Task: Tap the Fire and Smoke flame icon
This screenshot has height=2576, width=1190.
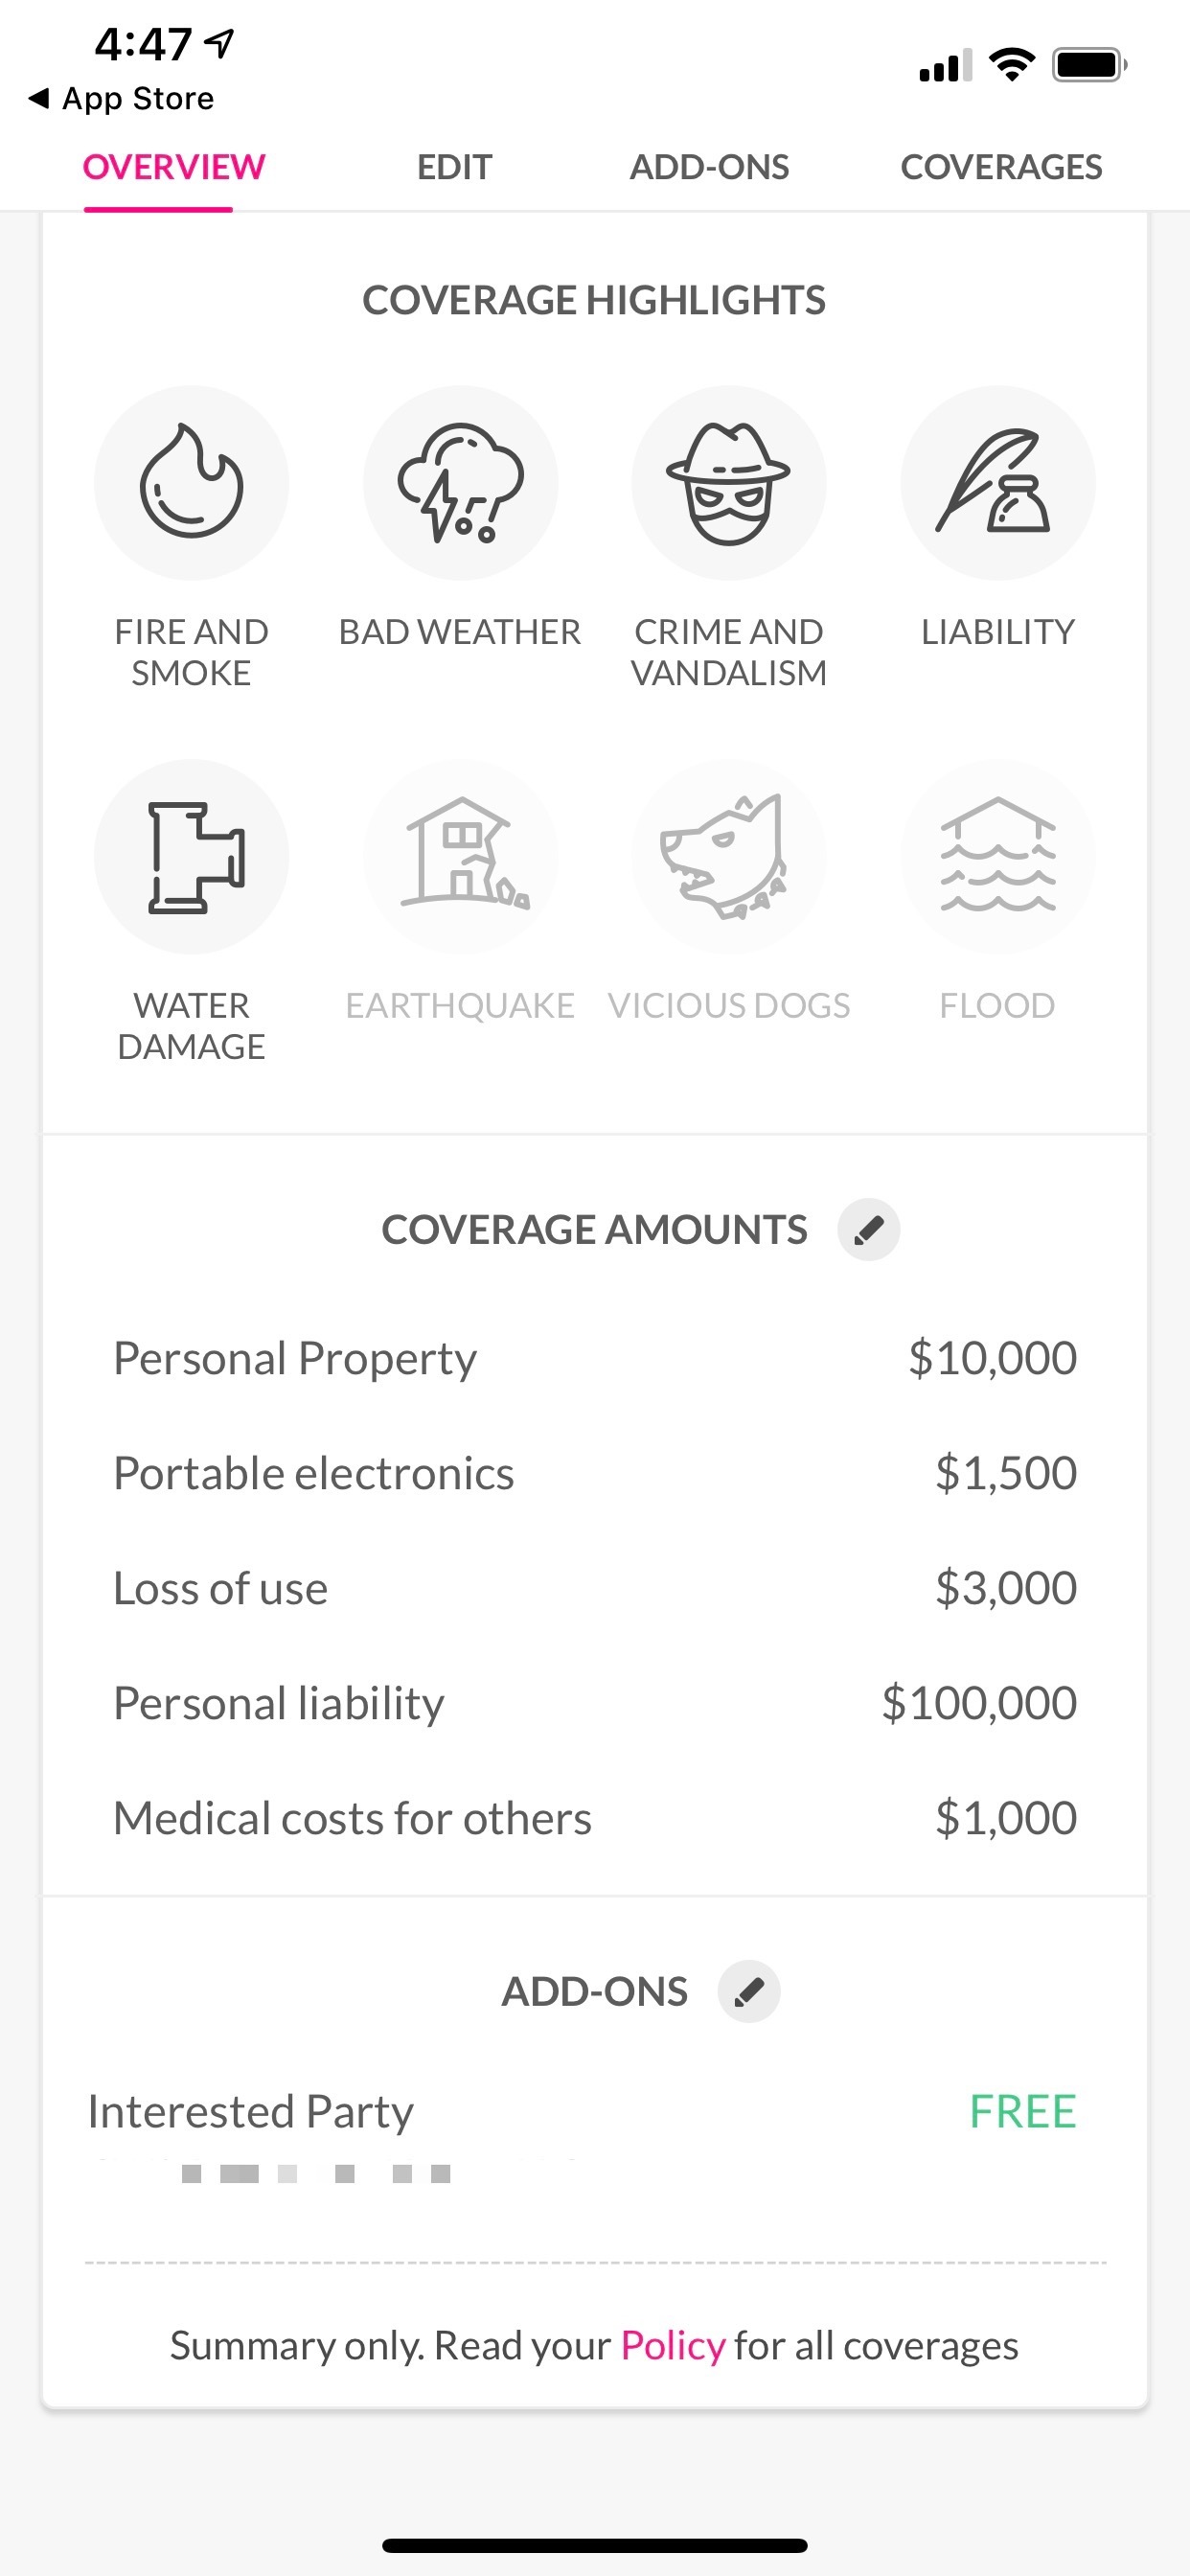Action: (x=191, y=483)
